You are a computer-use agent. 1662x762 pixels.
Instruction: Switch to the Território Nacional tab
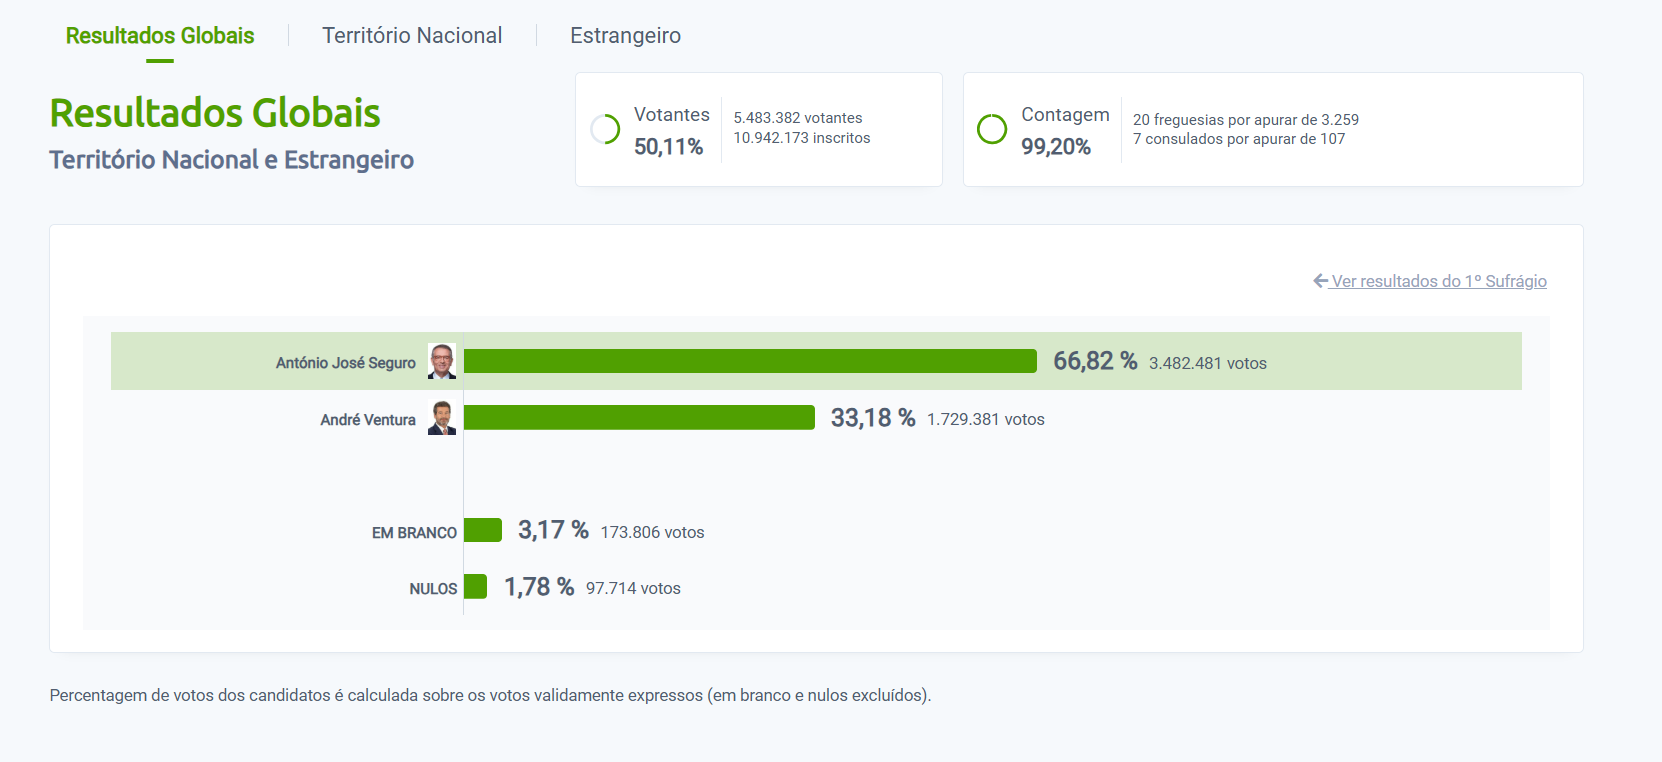(412, 36)
